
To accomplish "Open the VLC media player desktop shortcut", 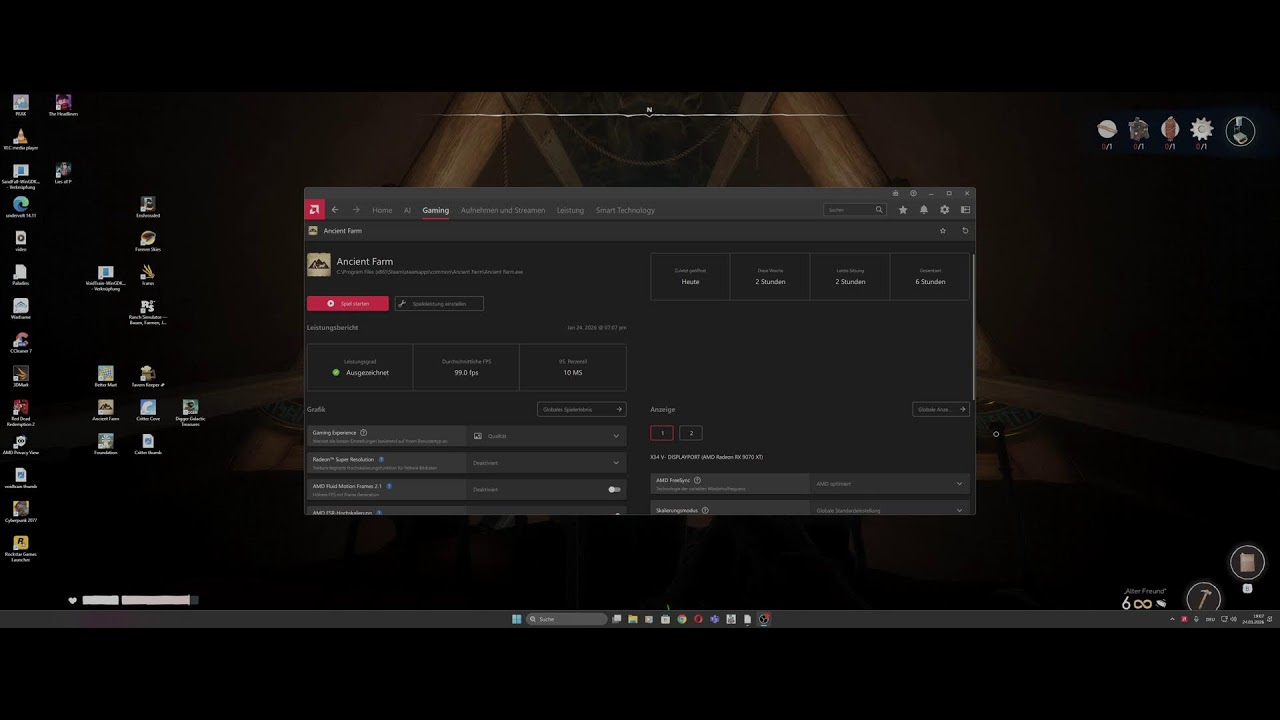I will click(x=20, y=139).
